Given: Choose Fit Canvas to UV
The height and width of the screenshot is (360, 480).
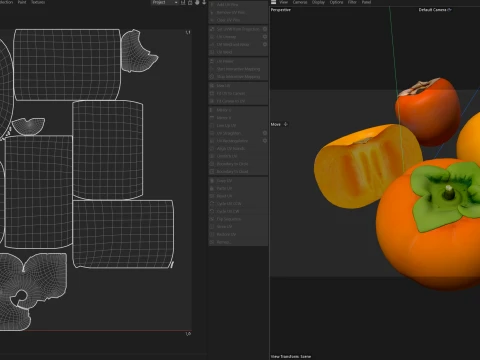Looking at the screenshot, I should coord(238,101).
